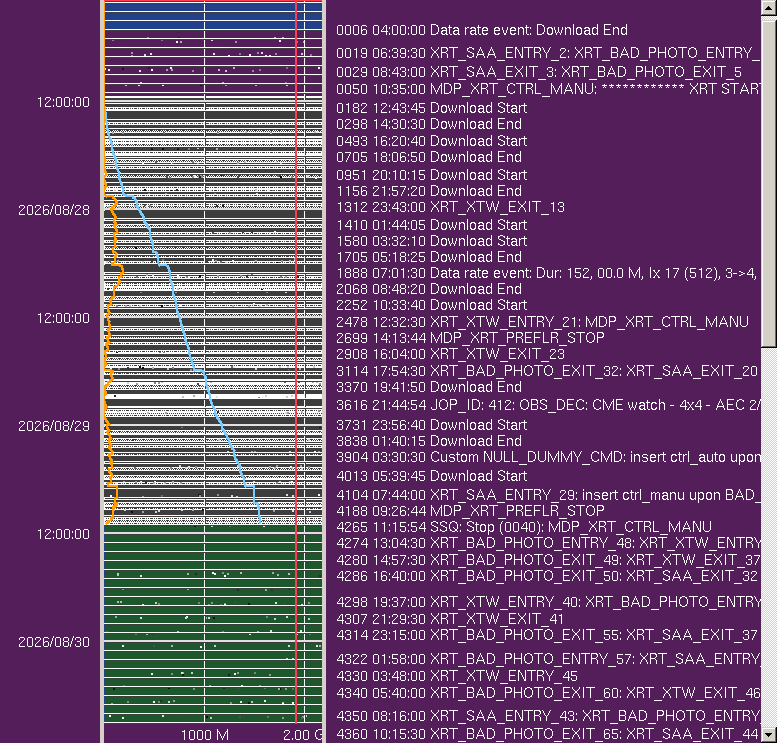Click the 1312 XRT_XTW_EXIT_13 event

point(450,207)
